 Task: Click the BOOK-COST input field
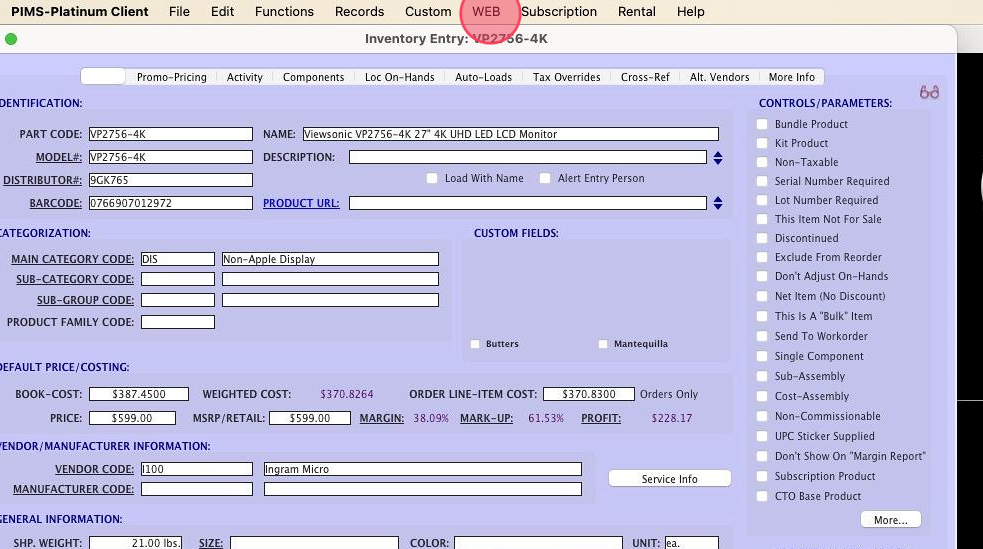(139, 394)
